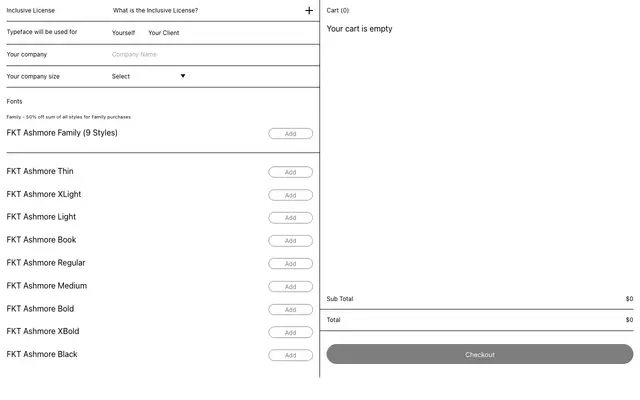Viewport: 640px width, 400px height.
Task: Add FKT Ashmore Family to cart
Action: point(291,133)
